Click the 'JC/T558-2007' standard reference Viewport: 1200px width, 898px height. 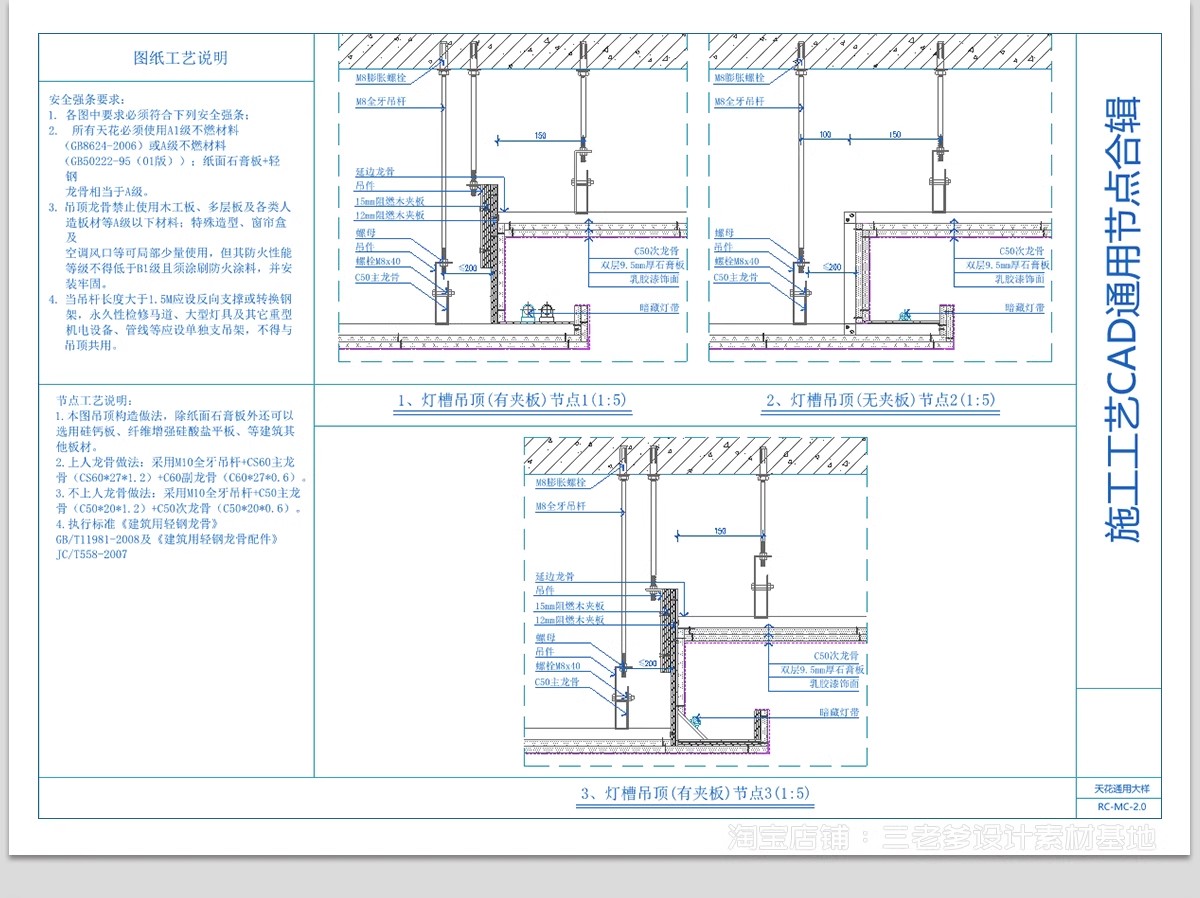tap(92, 553)
